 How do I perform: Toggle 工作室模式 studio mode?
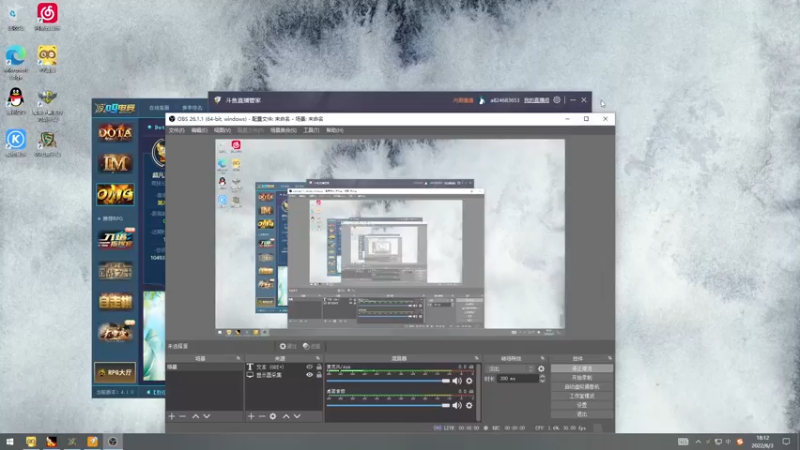click(x=582, y=396)
